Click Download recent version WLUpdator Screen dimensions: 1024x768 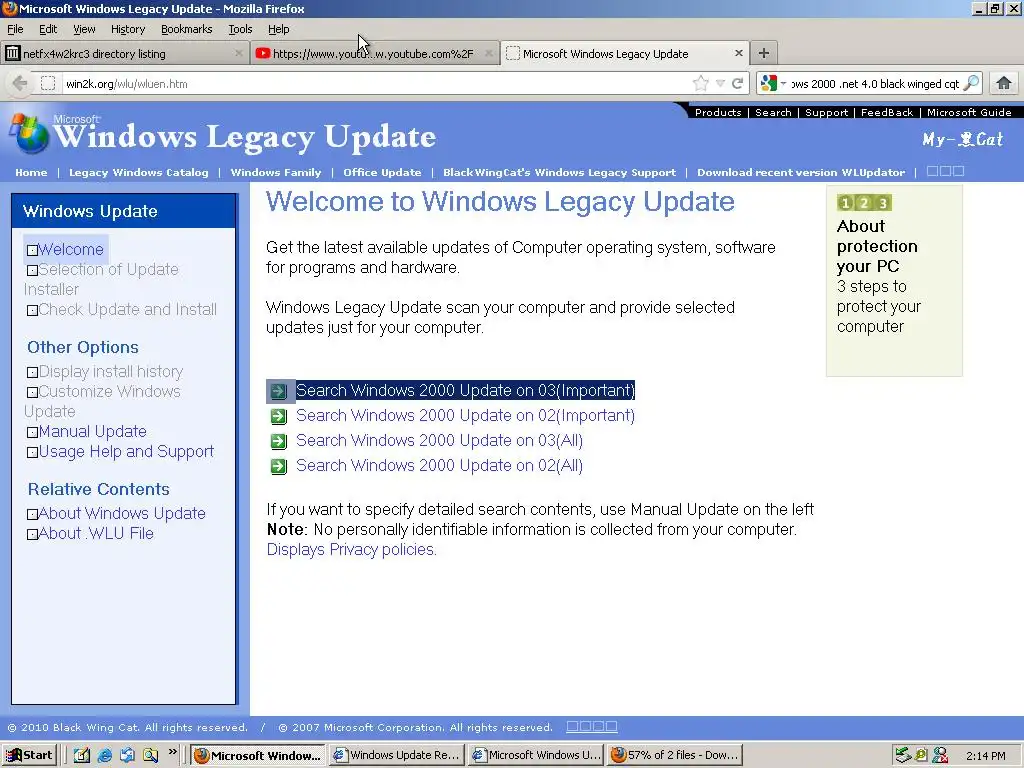pos(801,172)
